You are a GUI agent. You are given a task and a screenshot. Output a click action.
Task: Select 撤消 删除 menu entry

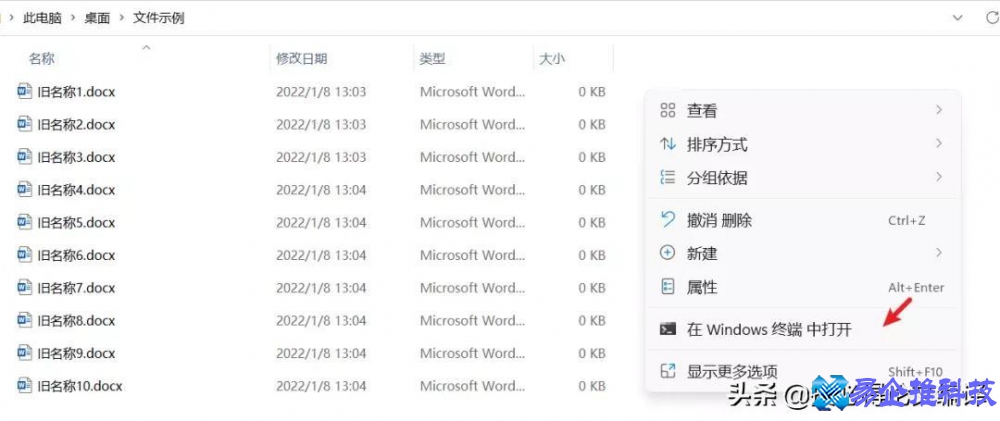803,221
